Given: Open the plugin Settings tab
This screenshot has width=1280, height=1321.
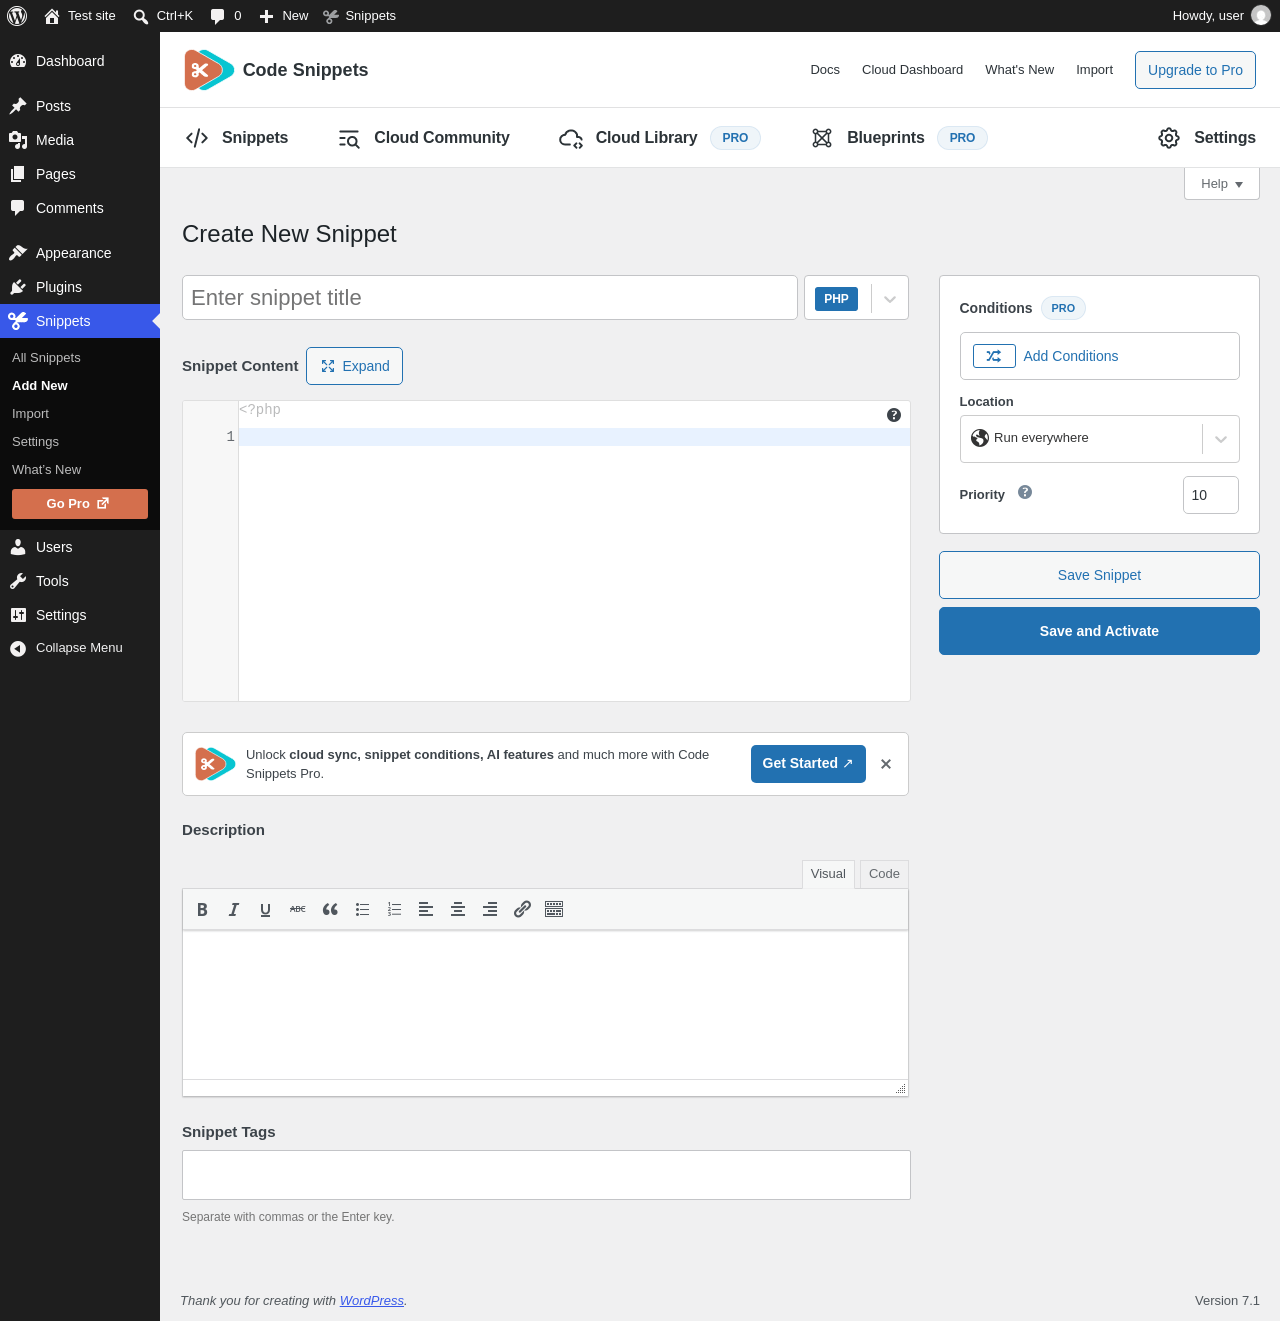Looking at the screenshot, I should coord(1206,138).
